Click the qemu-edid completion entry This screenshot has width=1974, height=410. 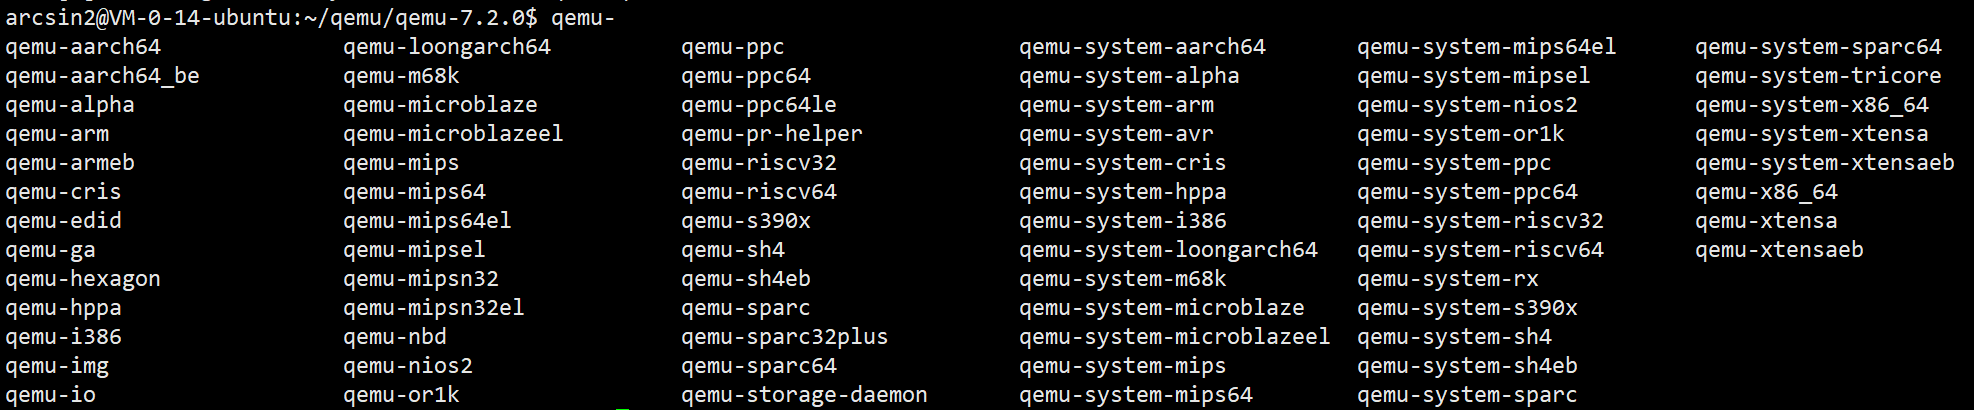click(63, 221)
